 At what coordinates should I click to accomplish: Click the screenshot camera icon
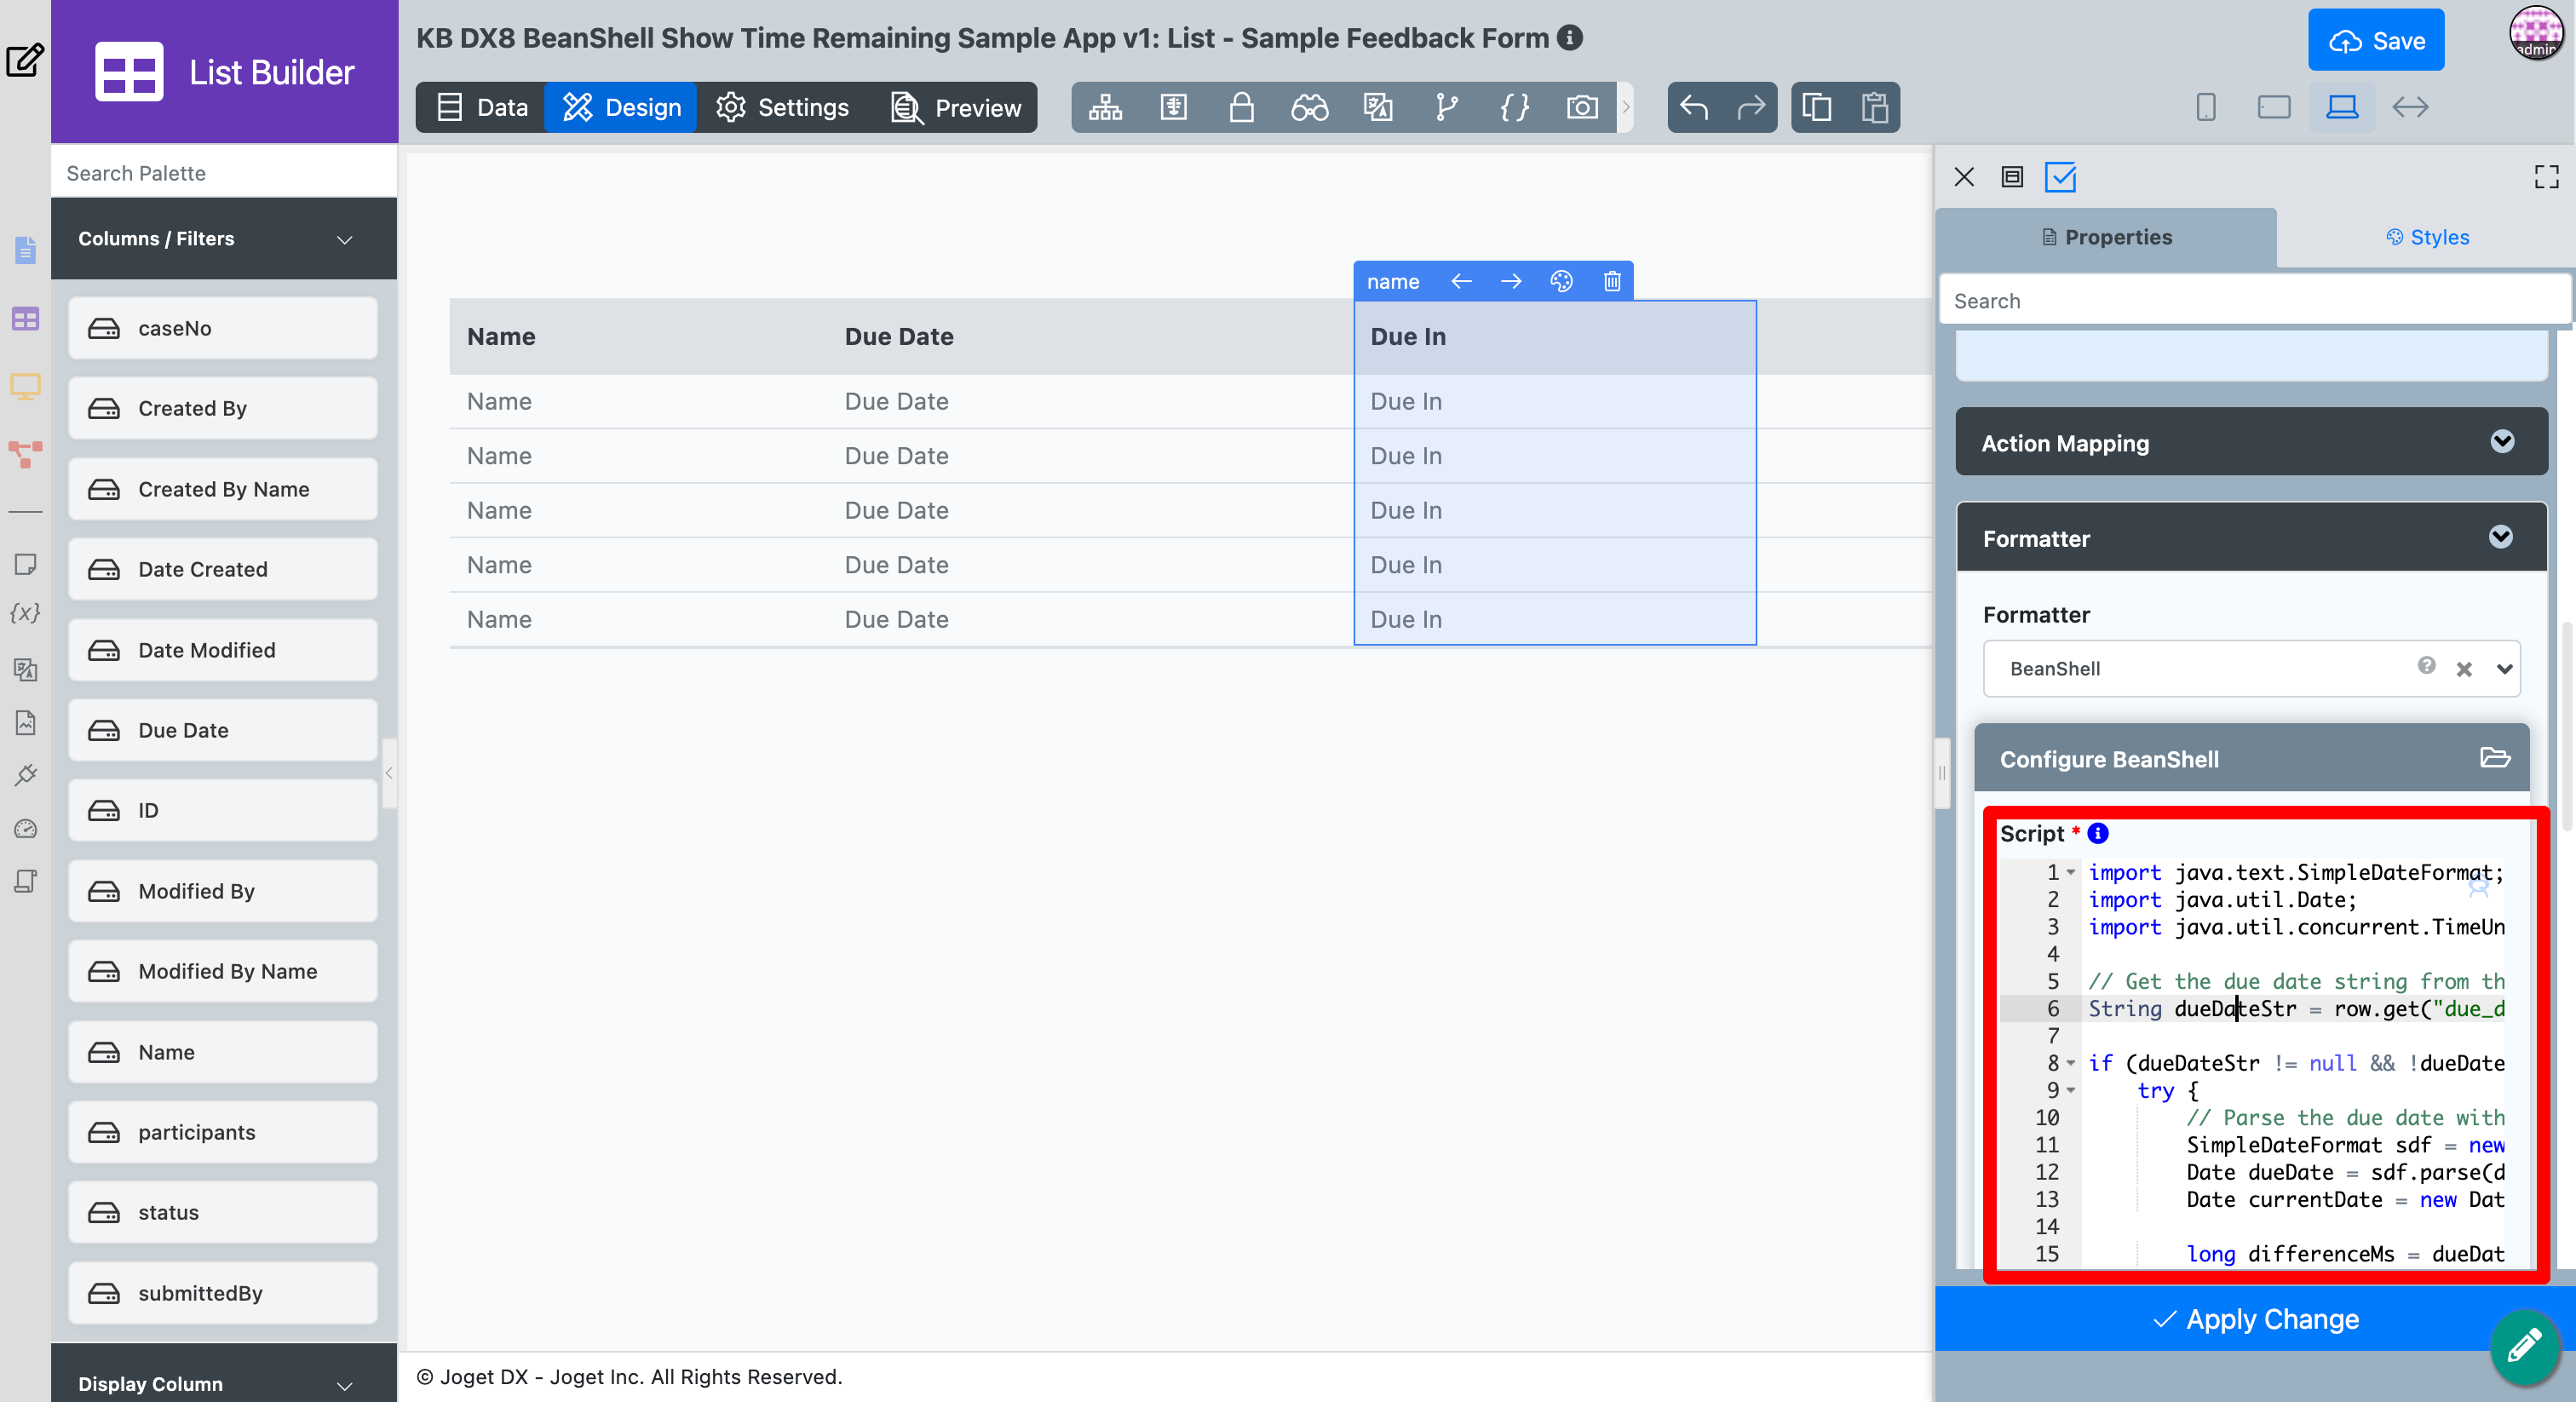(x=1582, y=107)
